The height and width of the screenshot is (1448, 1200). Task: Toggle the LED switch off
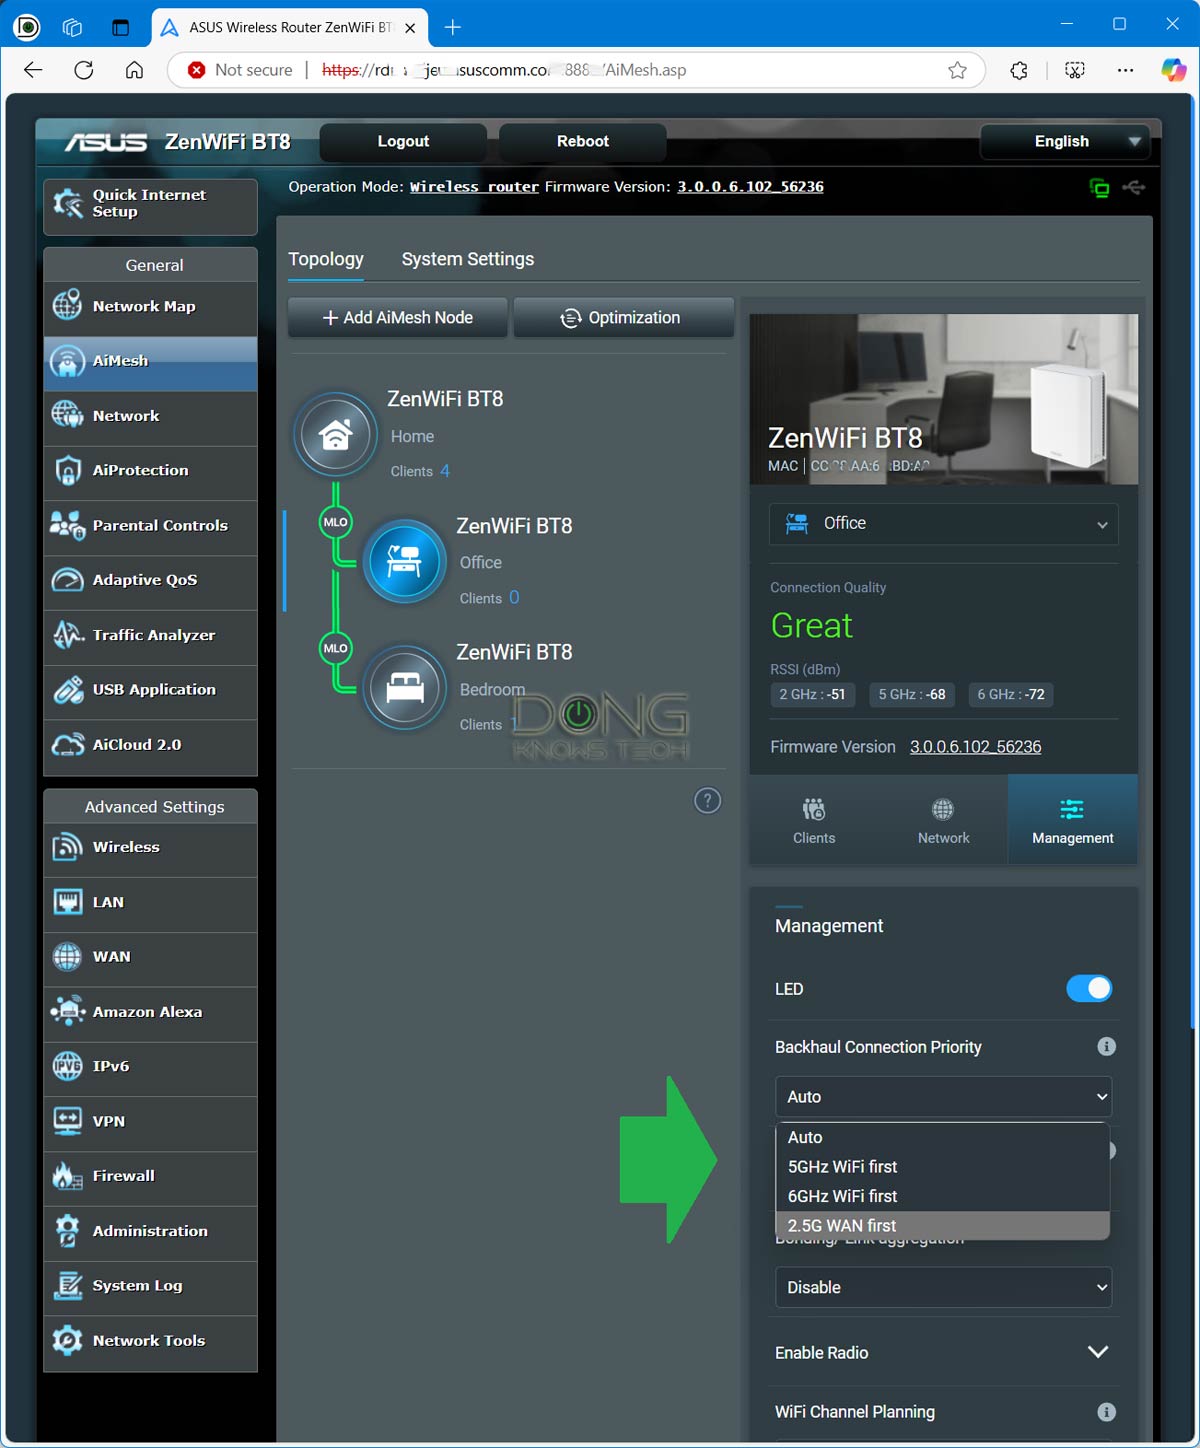[x=1088, y=989]
